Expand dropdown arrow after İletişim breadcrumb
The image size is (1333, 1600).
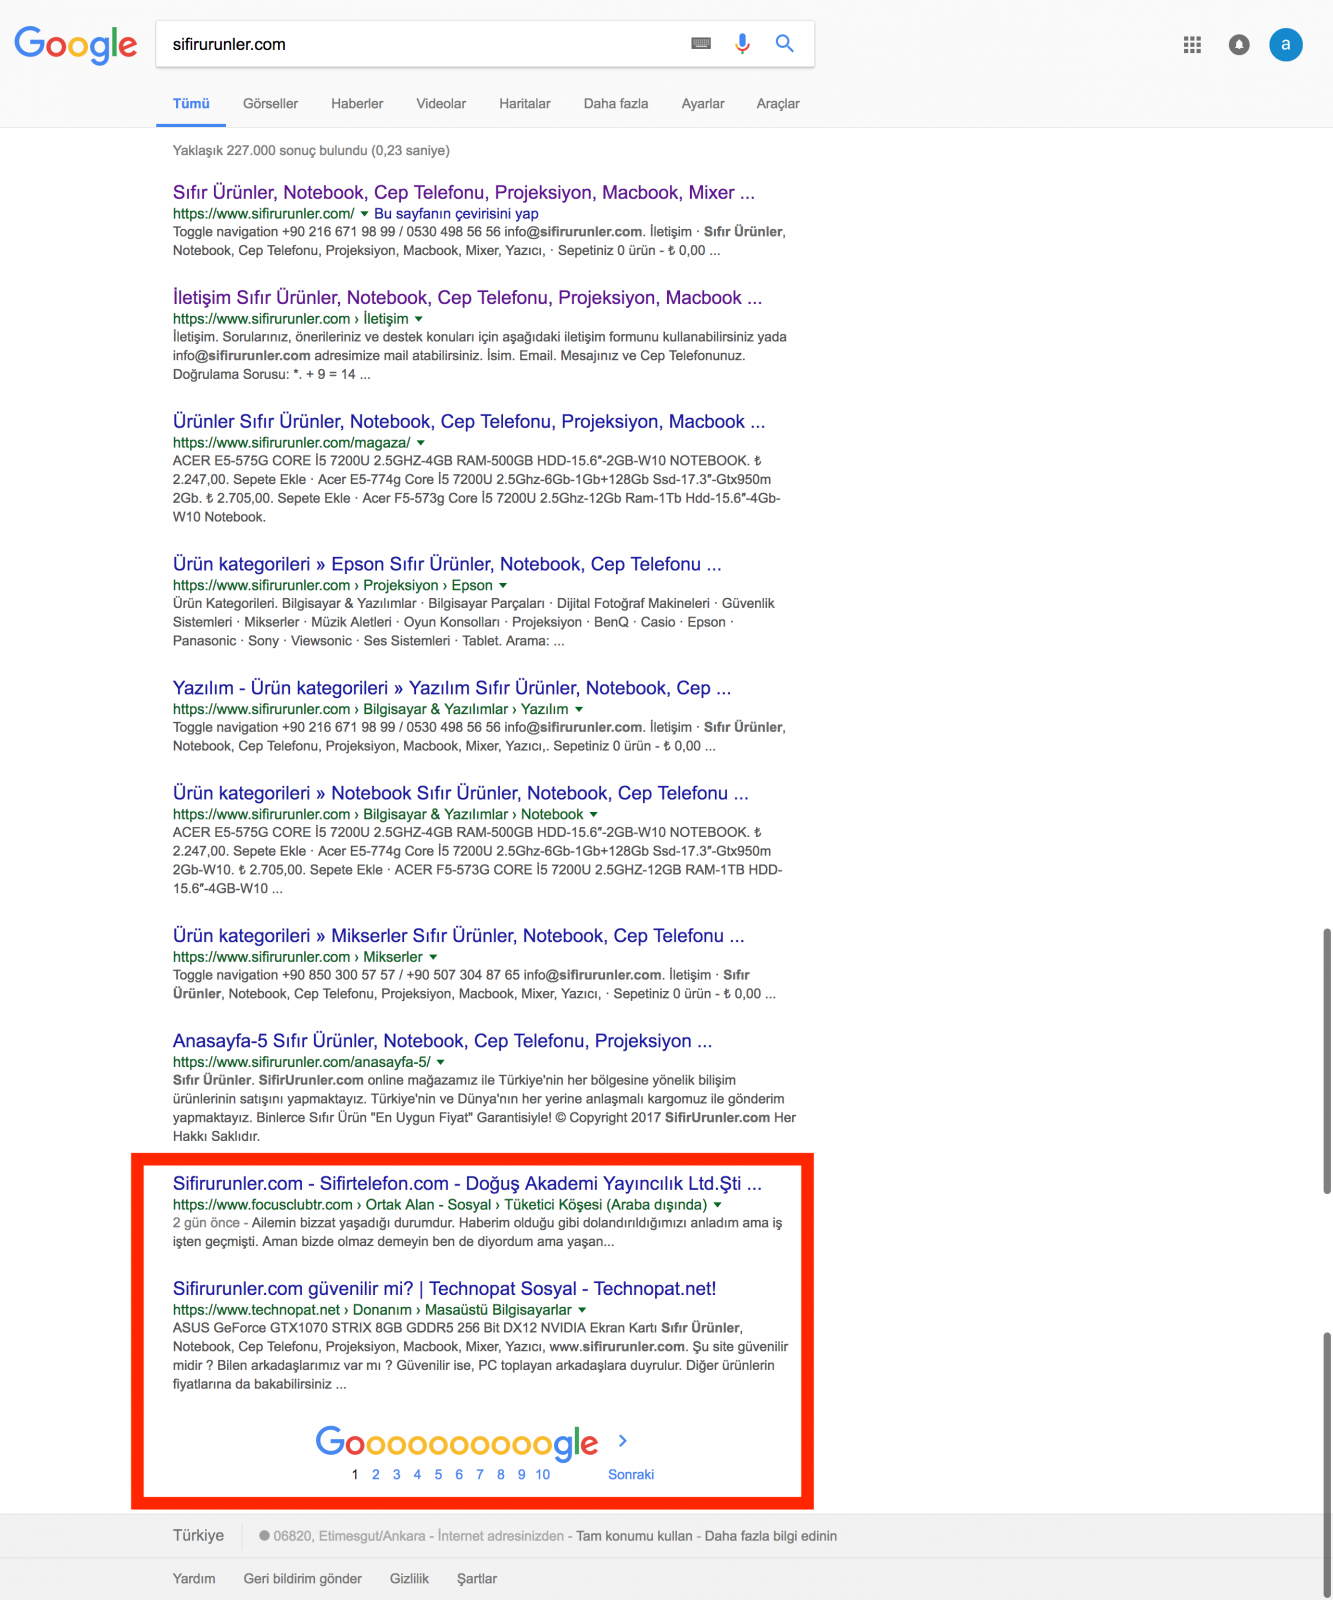tap(418, 319)
